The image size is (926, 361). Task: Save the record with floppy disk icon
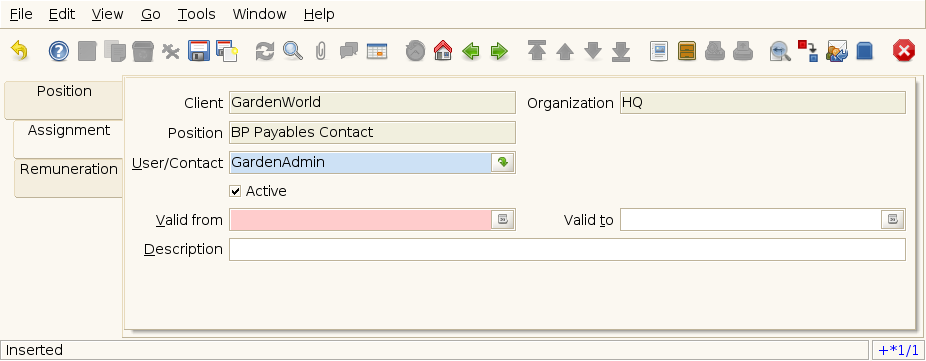click(199, 51)
